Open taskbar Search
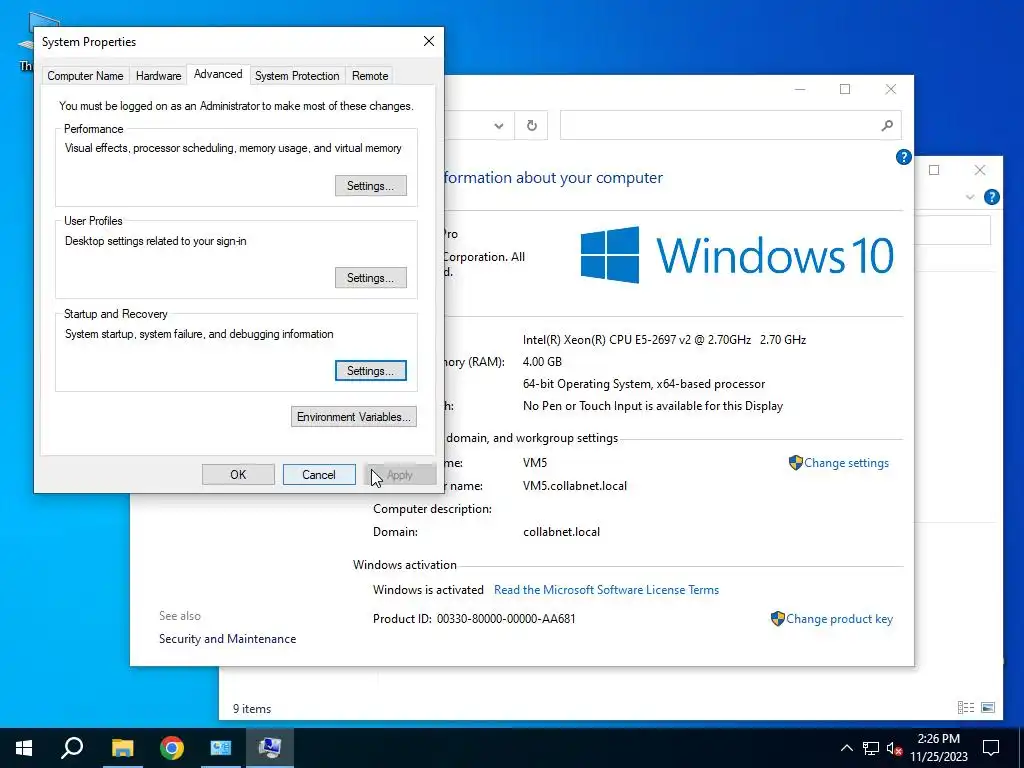This screenshot has width=1024, height=768. pyautogui.click(x=72, y=748)
